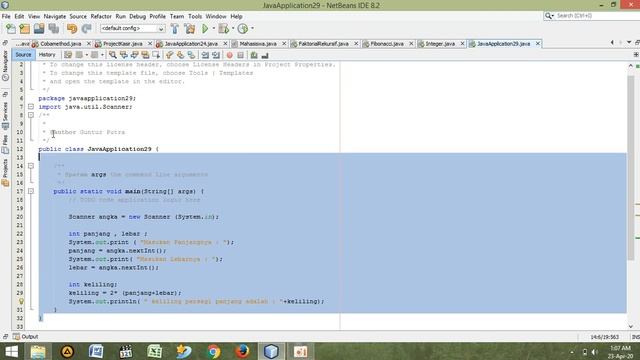Open the Files side panel
Image resolution: width=640 pixels, height=360 pixels.
5,145
